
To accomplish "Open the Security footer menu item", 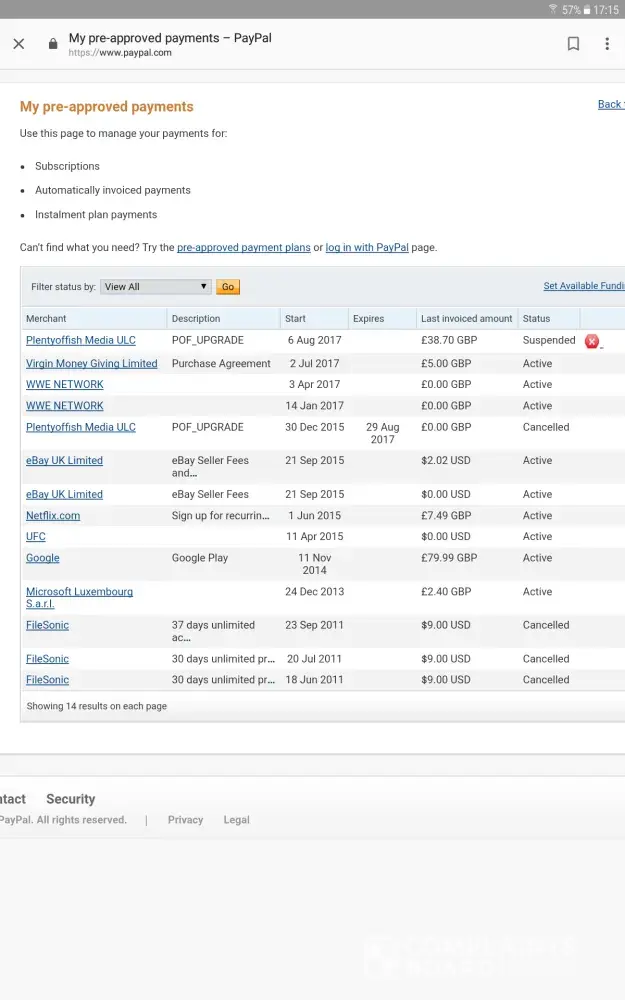I will [70, 799].
